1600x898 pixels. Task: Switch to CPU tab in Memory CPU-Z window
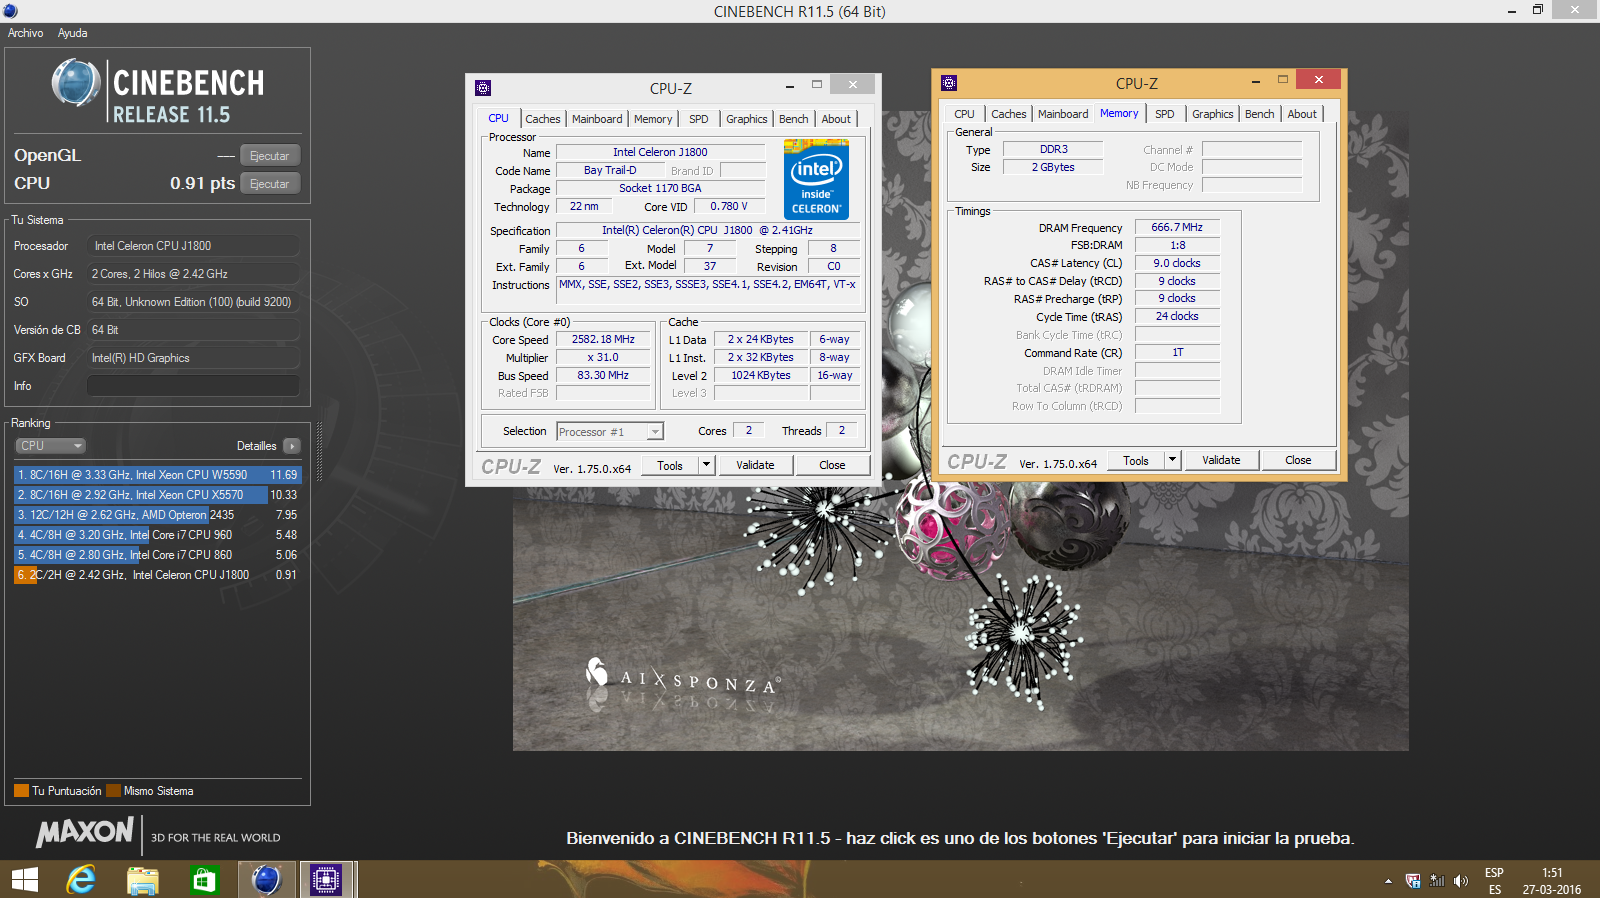tap(964, 114)
